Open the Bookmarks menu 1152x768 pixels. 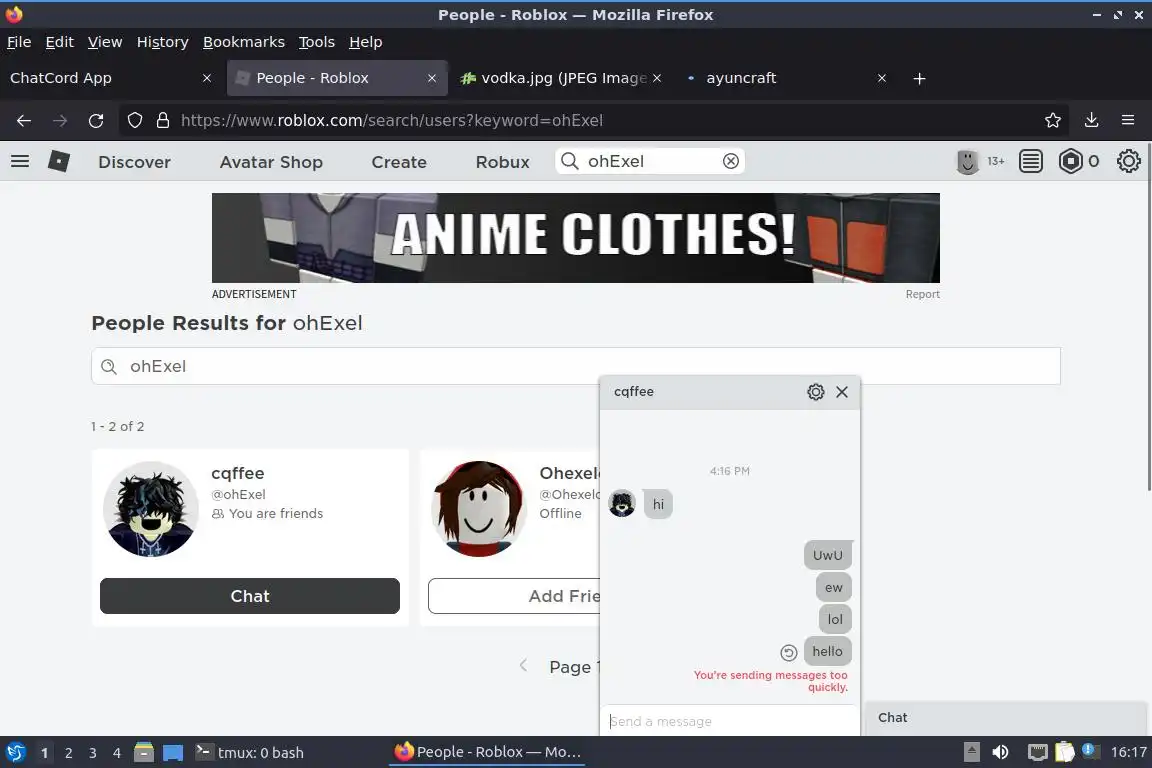[243, 42]
